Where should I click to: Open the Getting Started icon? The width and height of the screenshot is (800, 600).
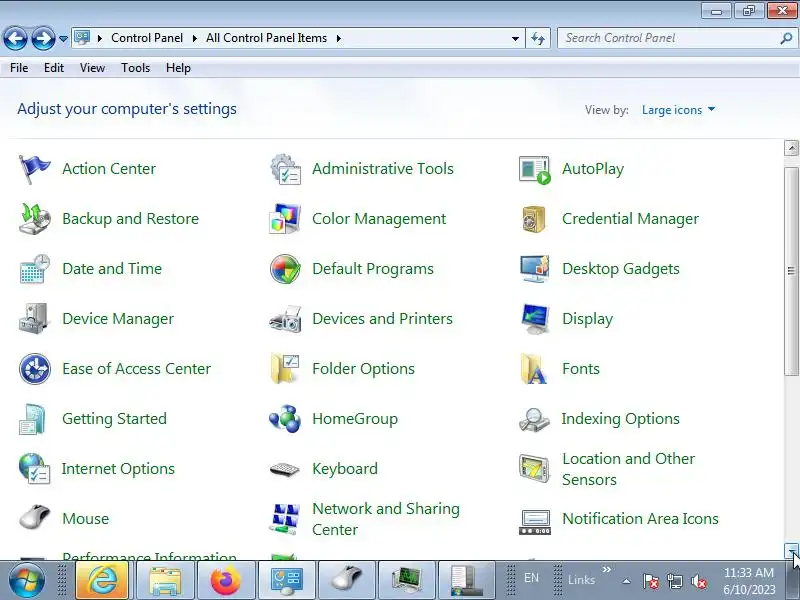[x=33, y=419]
